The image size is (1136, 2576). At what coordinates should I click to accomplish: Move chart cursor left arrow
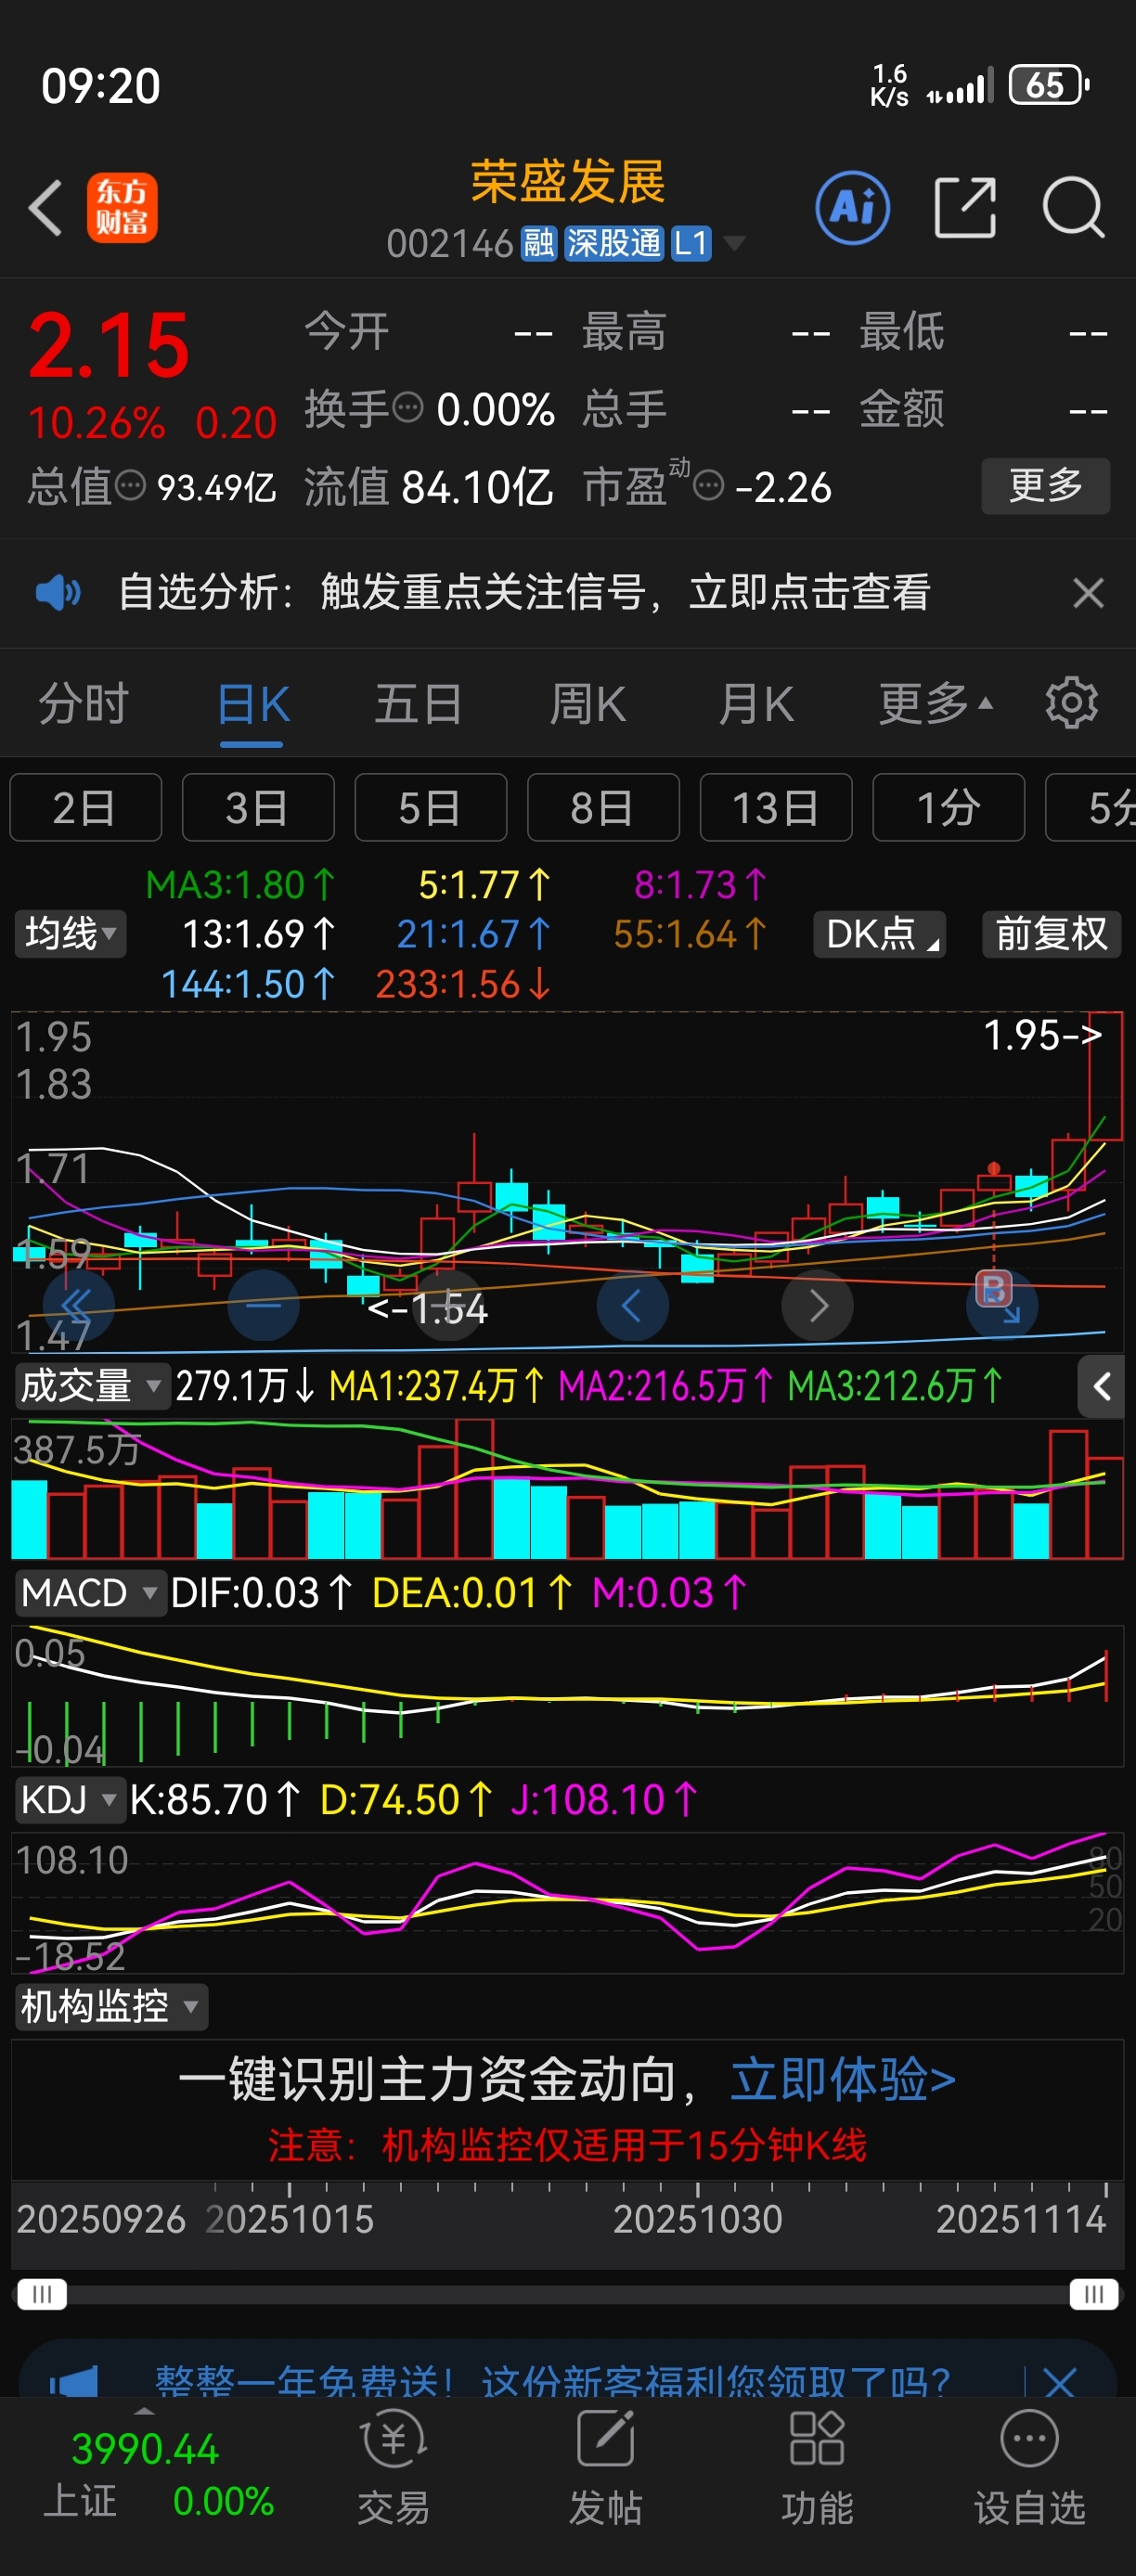click(x=632, y=1305)
